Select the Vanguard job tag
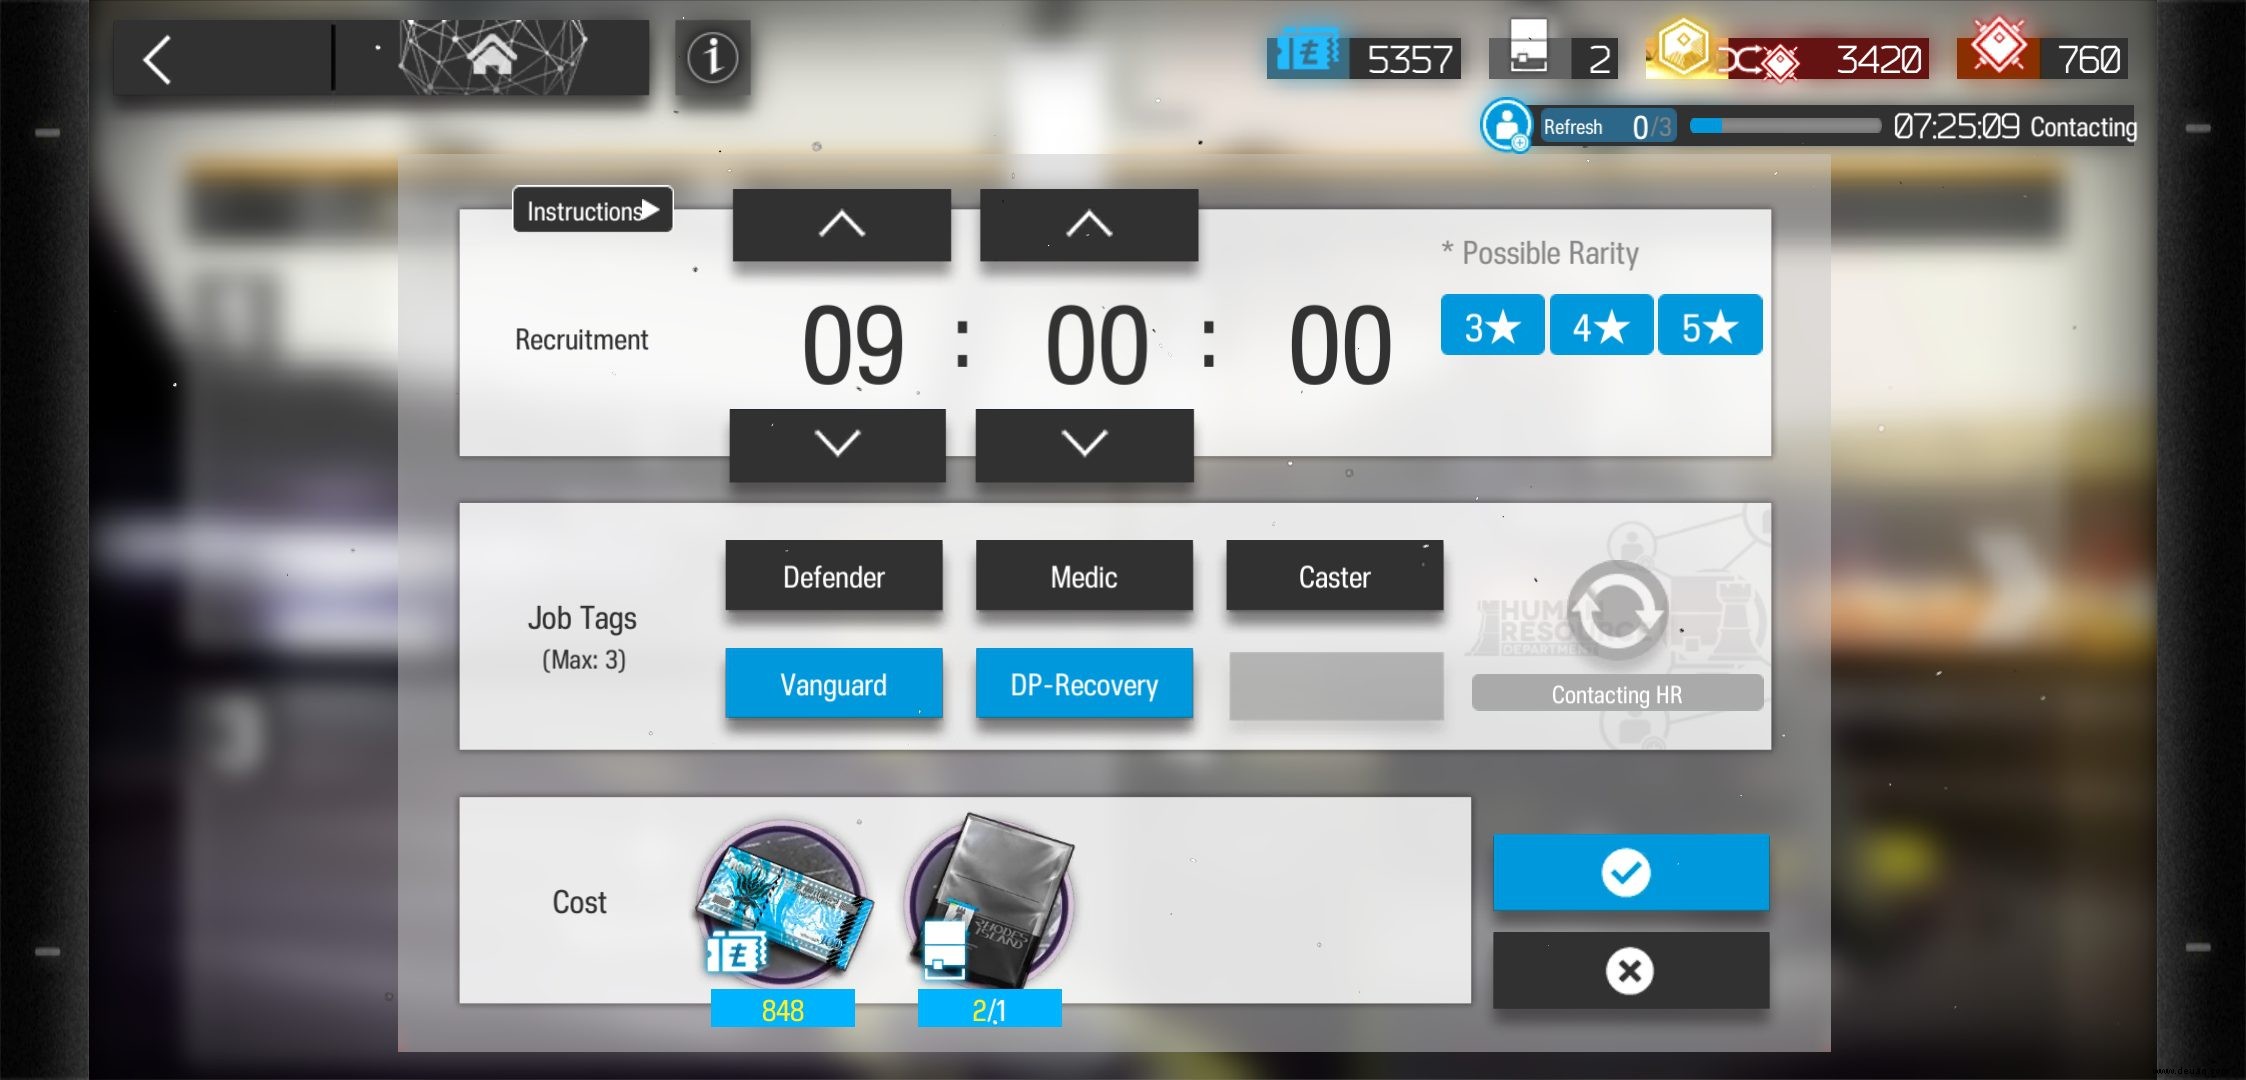This screenshot has width=2246, height=1080. (832, 685)
